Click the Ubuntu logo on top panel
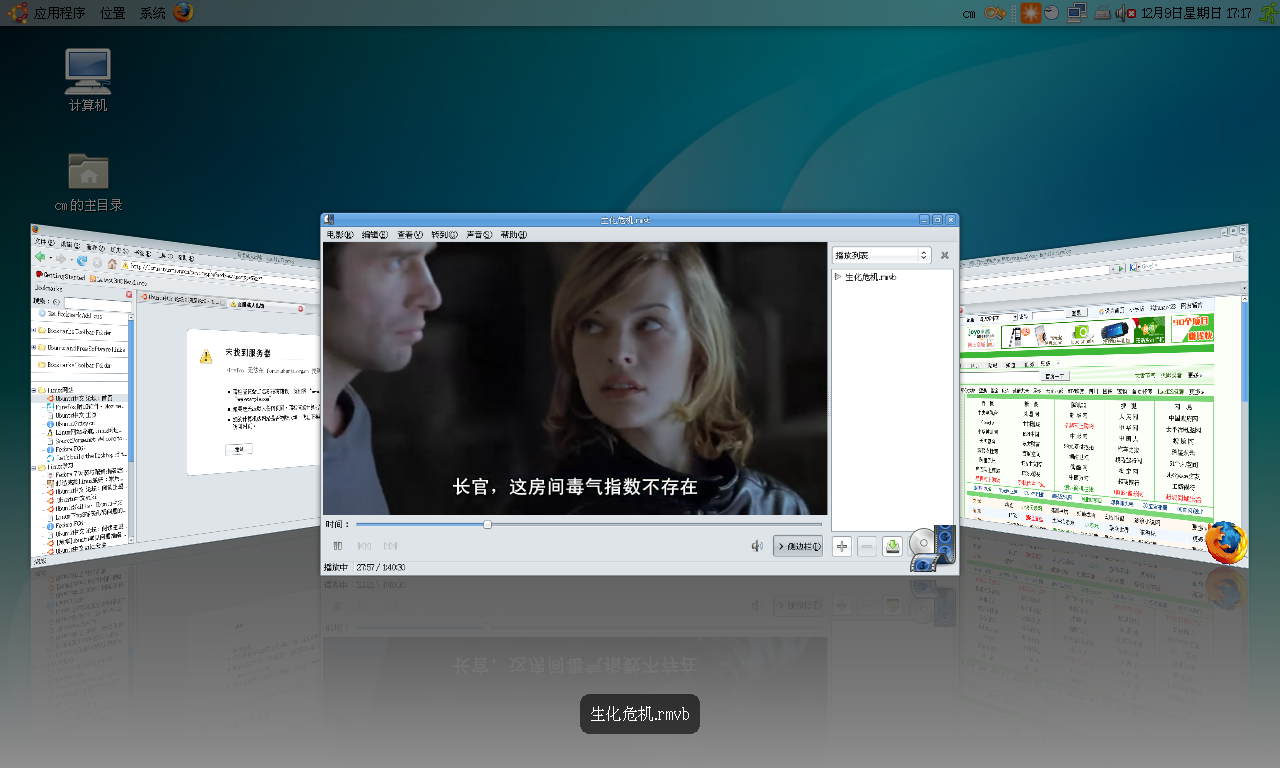Image resolution: width=1280 pixels, height=768 pixels. click(19, 12)
